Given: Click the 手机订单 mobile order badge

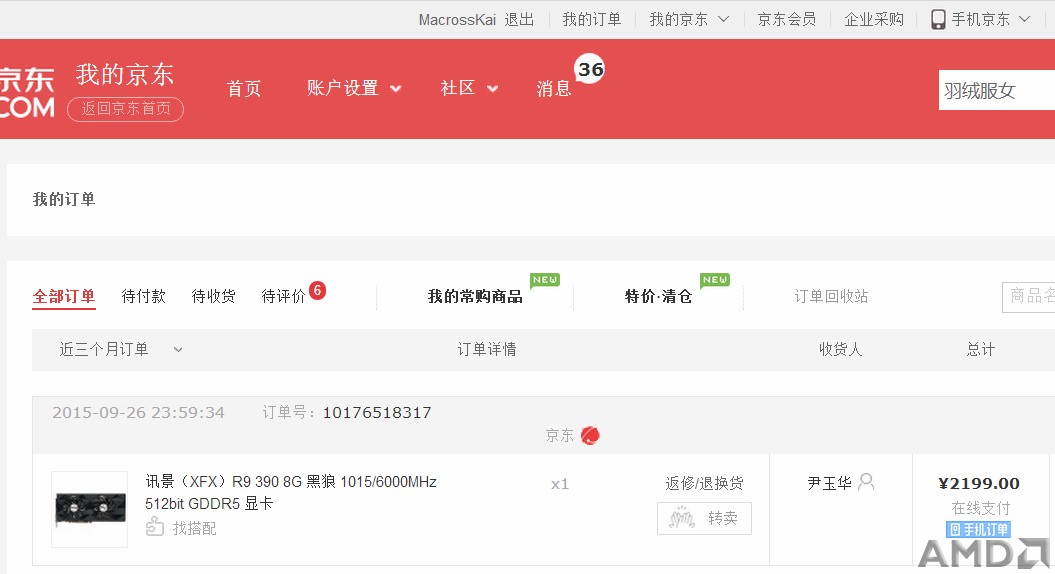Looking at the screenshot, I should click(x=979, y=530).
